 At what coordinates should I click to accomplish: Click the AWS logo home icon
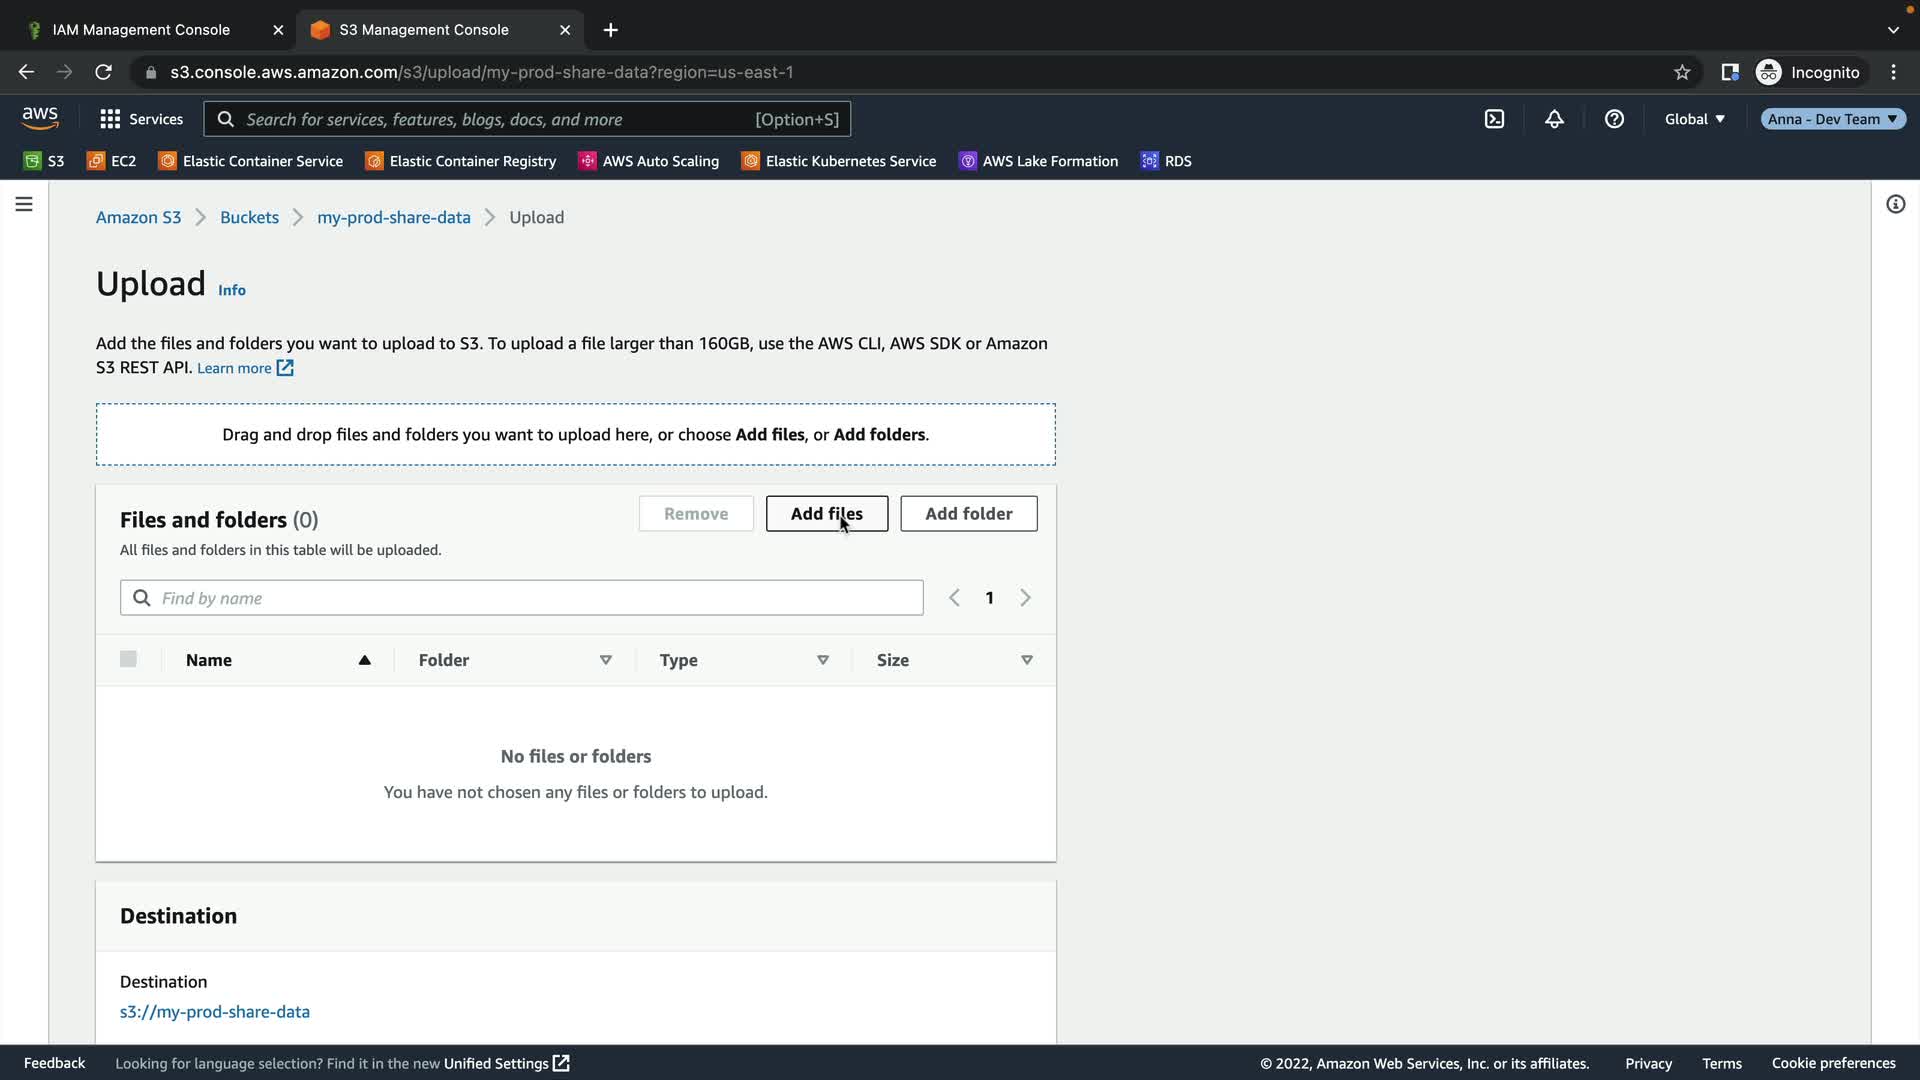tap(40, 118)
